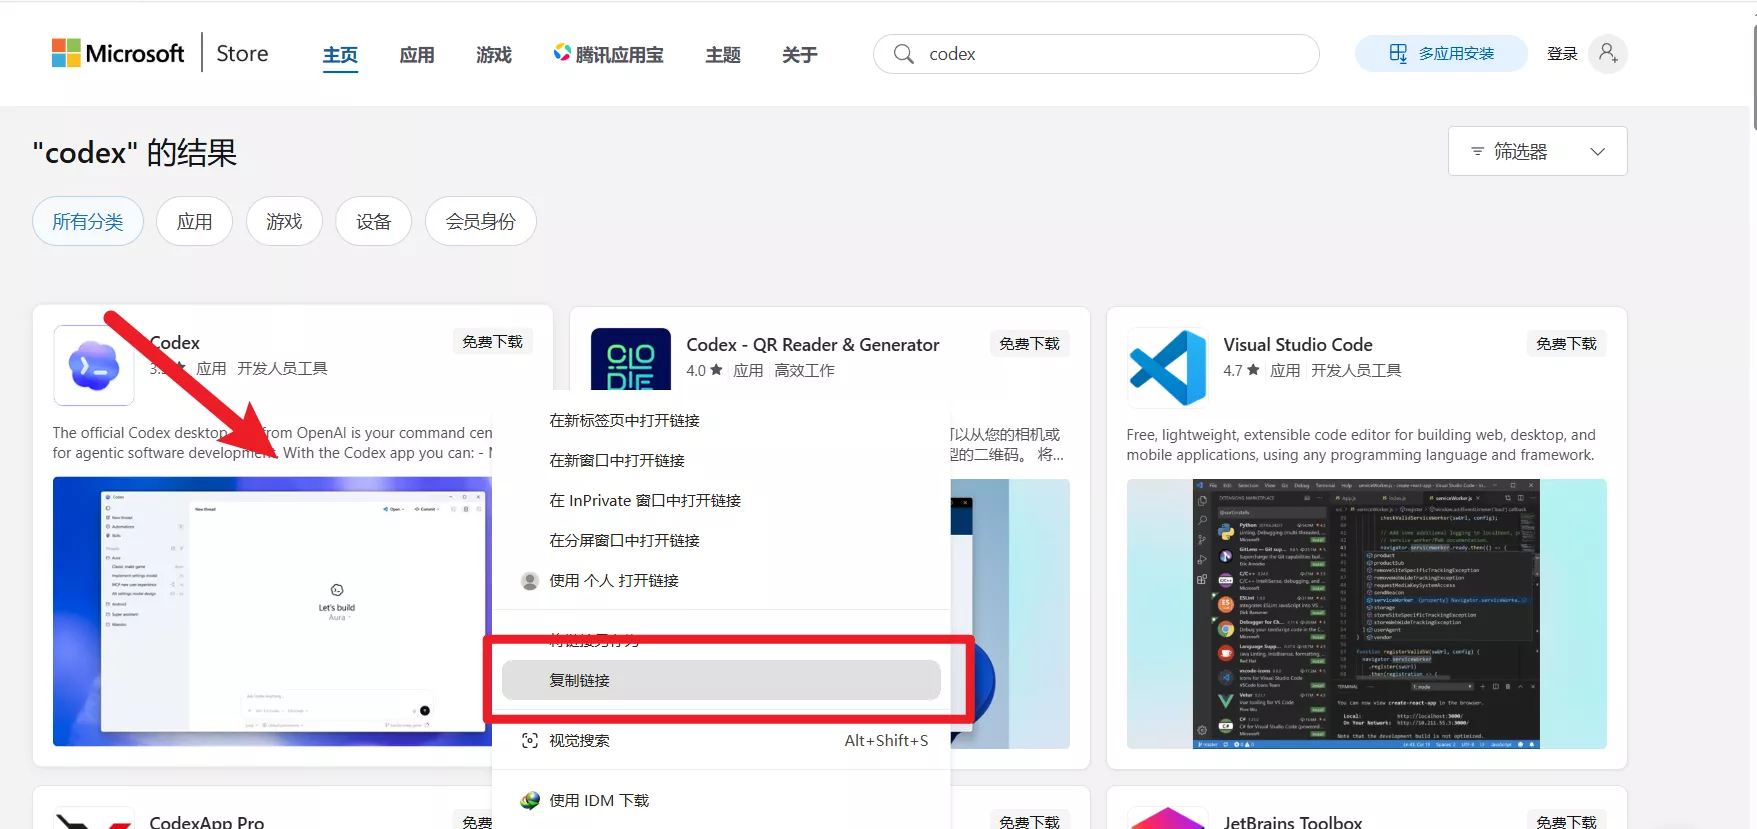Click the search magnifier icon
The width and height of the screenshot is (1757, 829).
pyautogui.click(x=904, y=54)
